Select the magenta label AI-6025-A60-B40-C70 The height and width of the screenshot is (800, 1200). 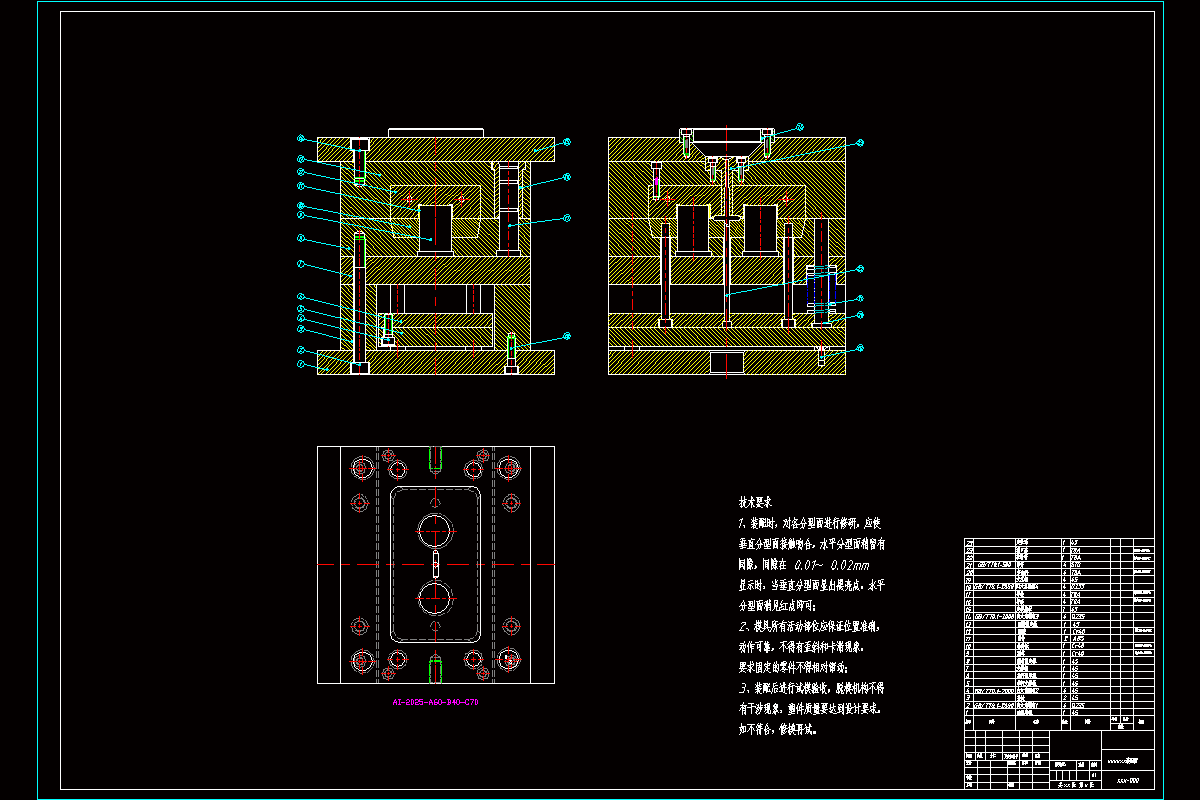[x=435, y=703]
